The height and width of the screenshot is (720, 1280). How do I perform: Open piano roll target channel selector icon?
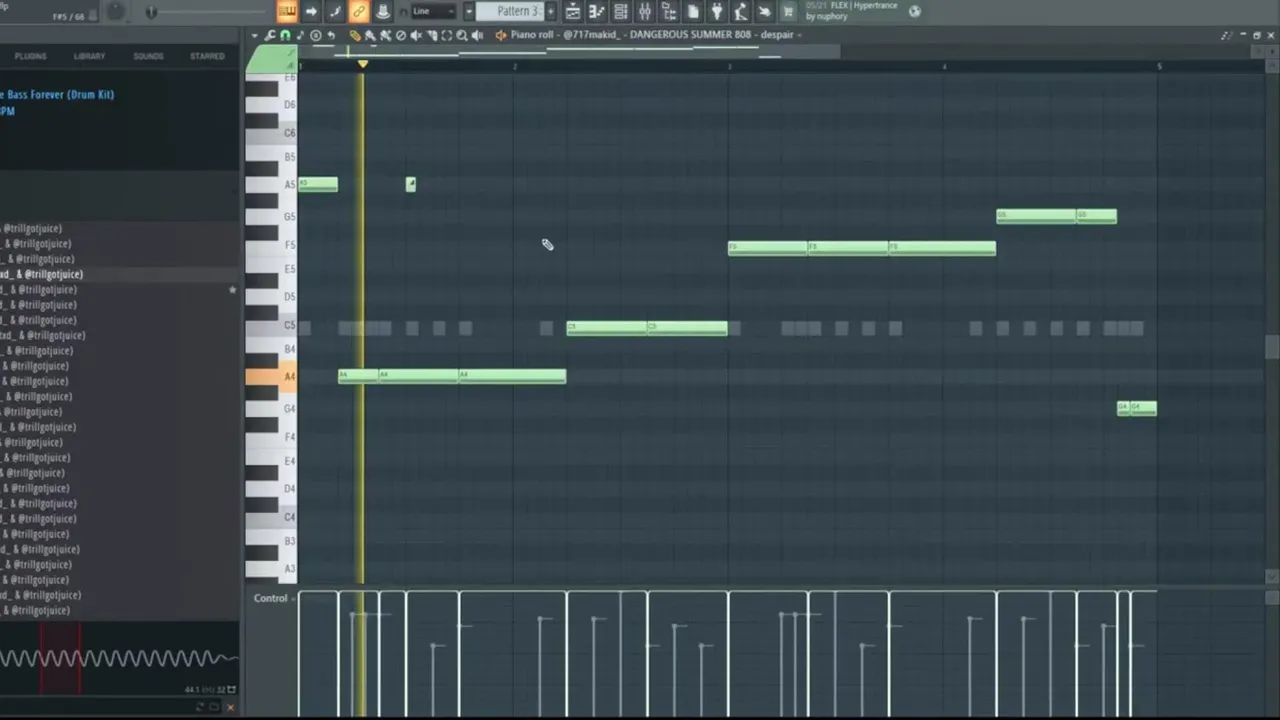501,35
